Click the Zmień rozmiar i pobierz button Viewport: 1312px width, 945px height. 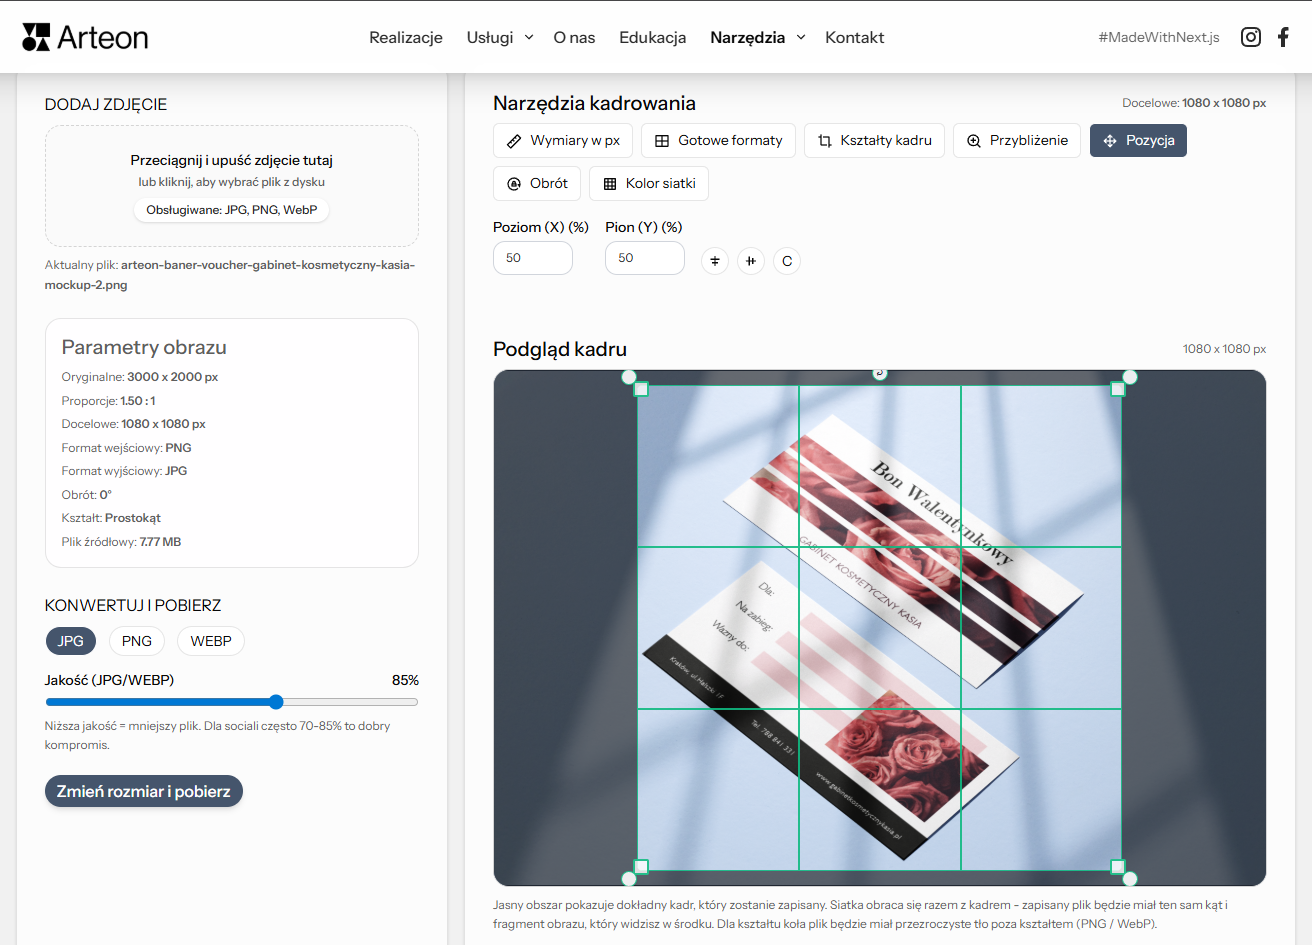click(143, 791)
